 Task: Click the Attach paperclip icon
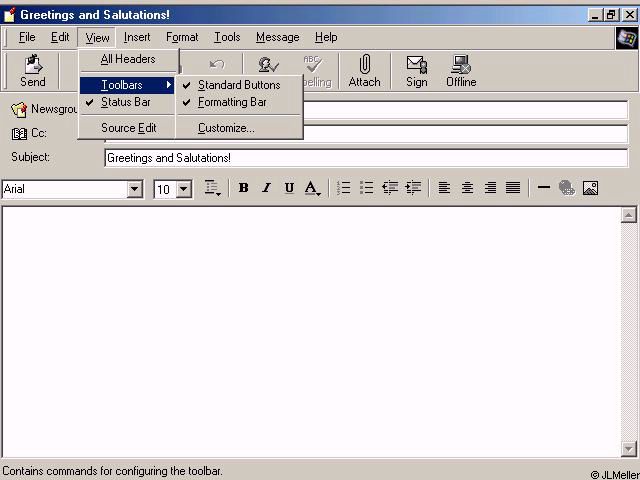(364, 71)
